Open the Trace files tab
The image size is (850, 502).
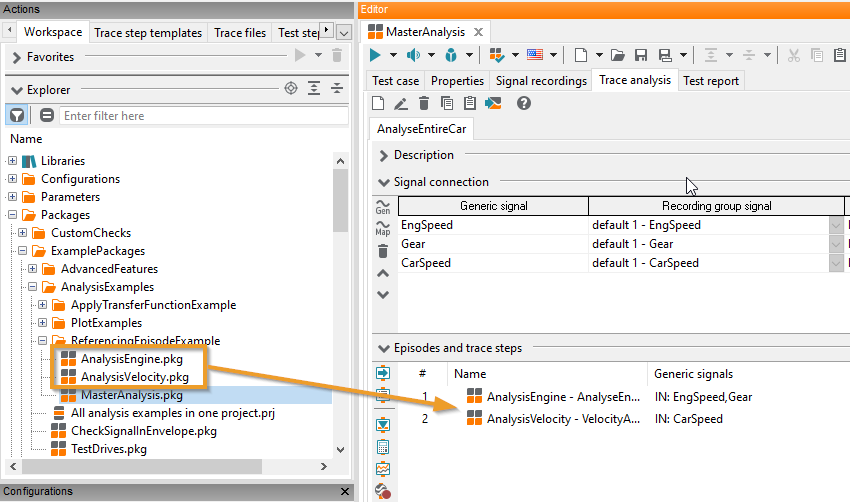tap(240, 33)
